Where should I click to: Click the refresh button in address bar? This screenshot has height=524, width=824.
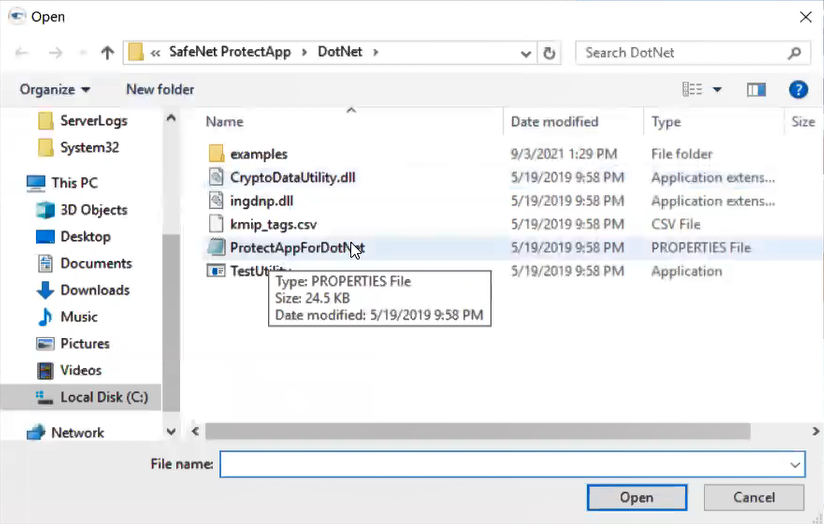coord(549,53)
